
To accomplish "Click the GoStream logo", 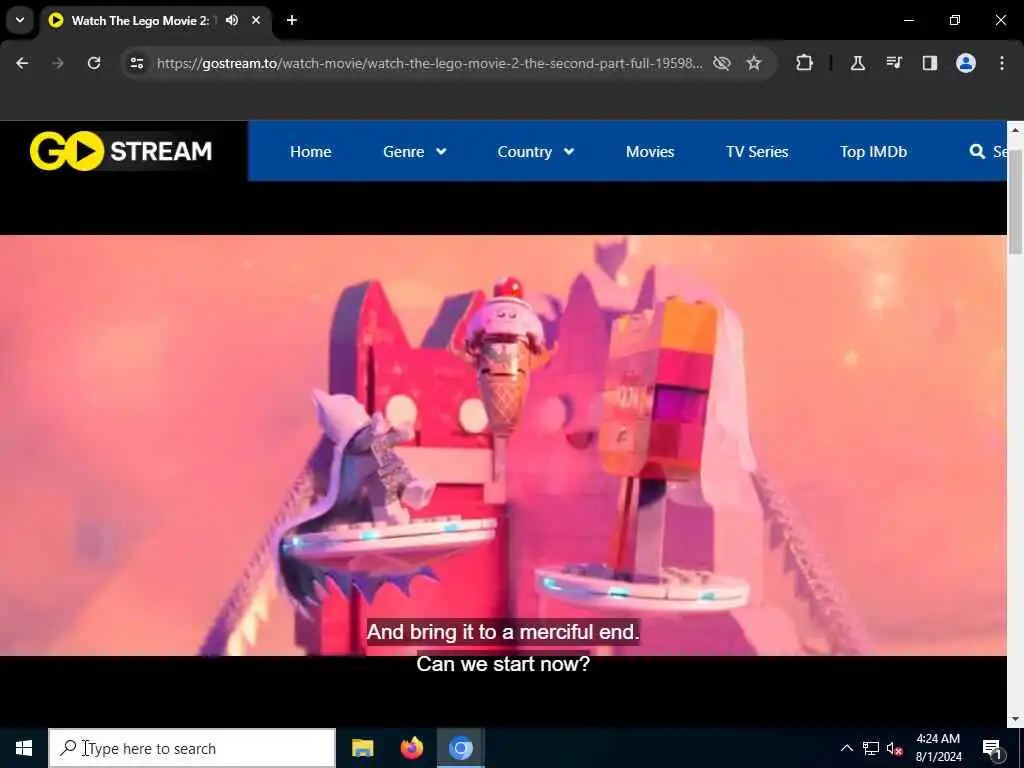I will click(121, 151).
